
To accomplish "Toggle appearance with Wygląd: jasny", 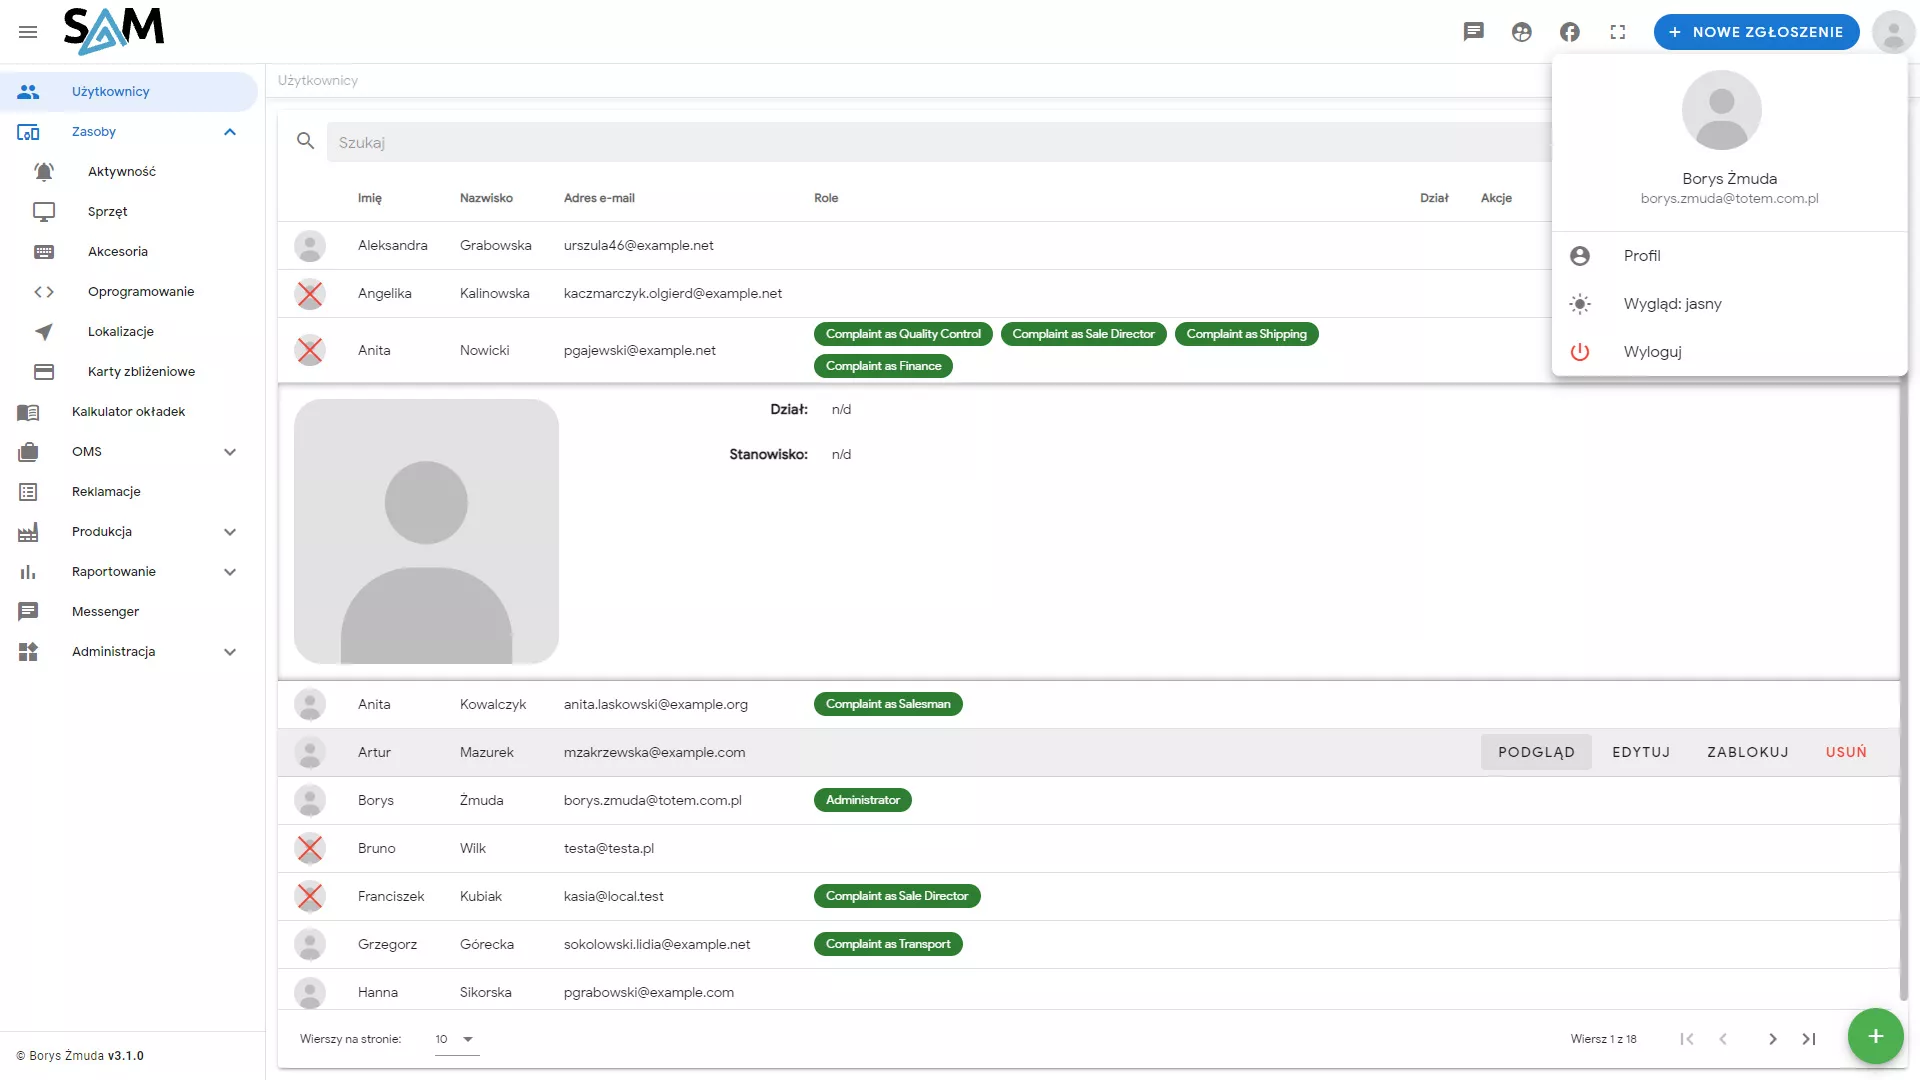I will [1729, 304].
